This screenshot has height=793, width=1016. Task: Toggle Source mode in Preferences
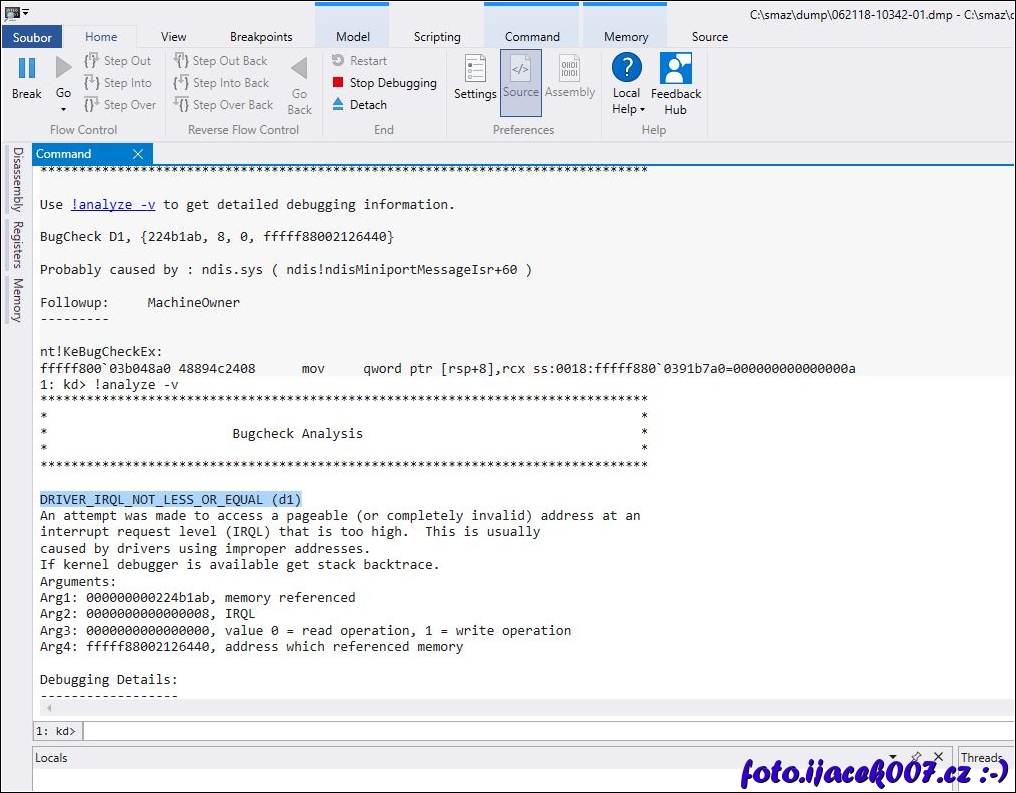click(521, 77)
